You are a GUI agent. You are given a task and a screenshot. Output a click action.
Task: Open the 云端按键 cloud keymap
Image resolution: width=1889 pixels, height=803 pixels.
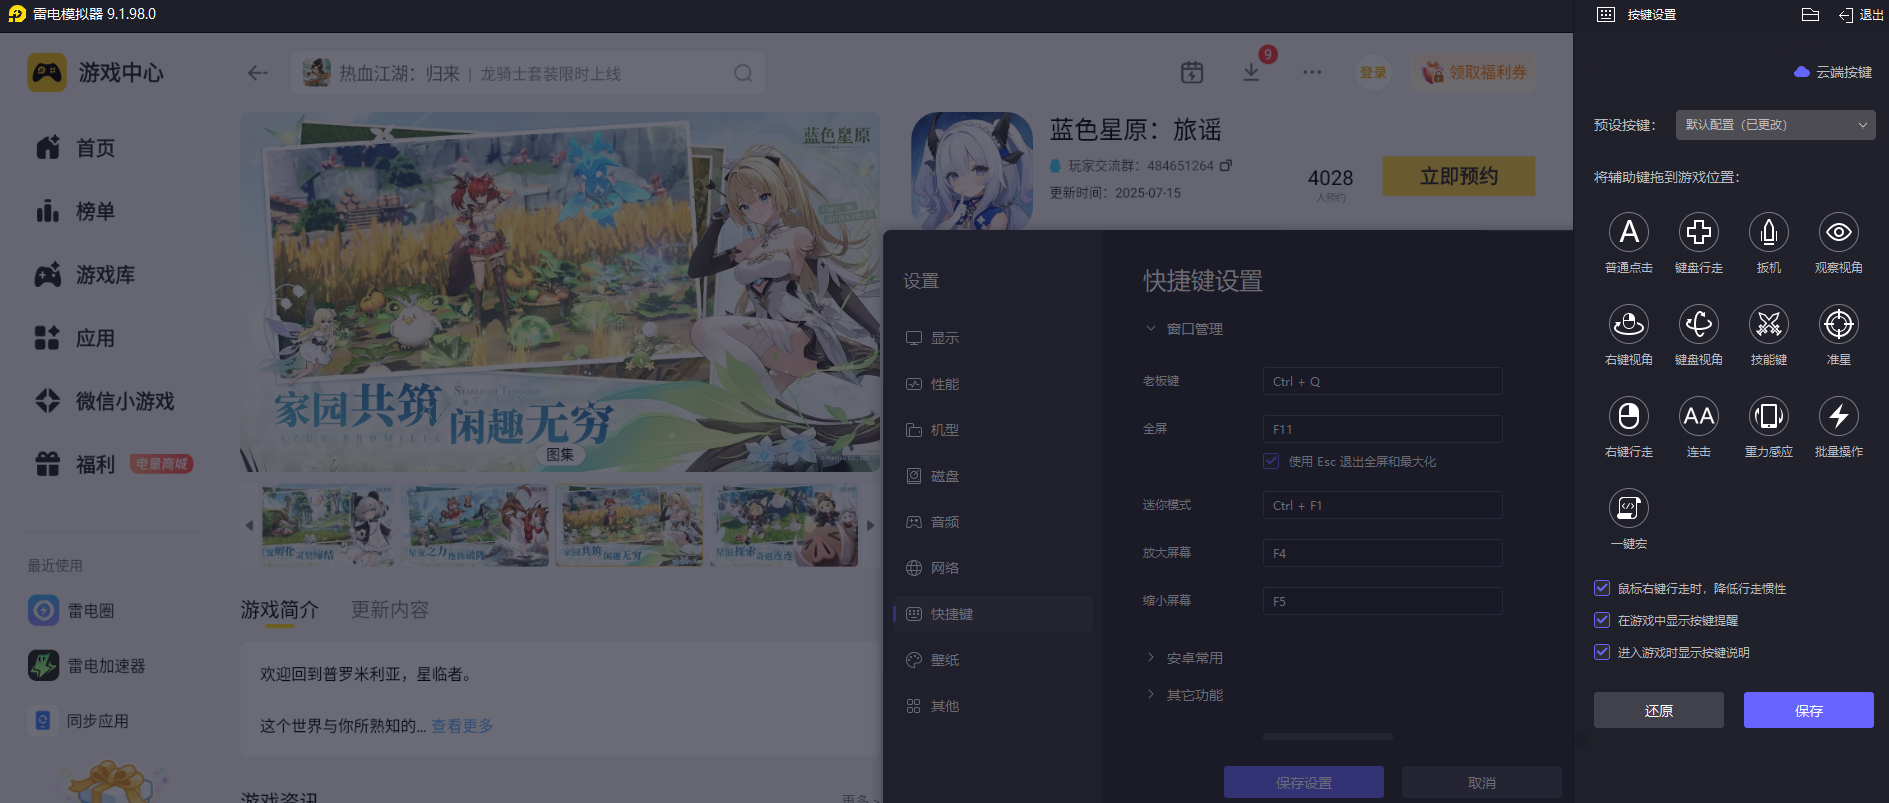tap(1833, 72)
